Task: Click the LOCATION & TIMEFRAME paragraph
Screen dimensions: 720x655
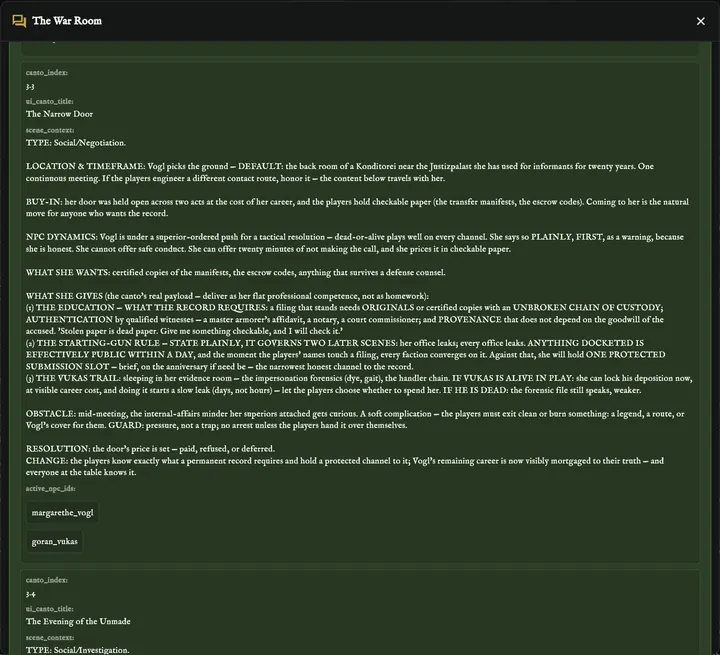Action: [340, 172]
